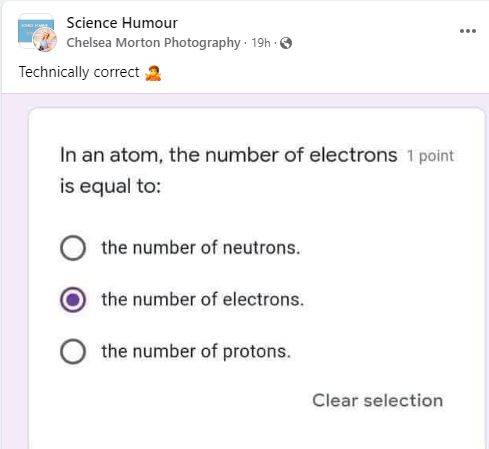Image resolution: width=489 pixels, height=449 pixels.
Task: Click the 'the number of electrons.' option text
Action: point(203,300)
